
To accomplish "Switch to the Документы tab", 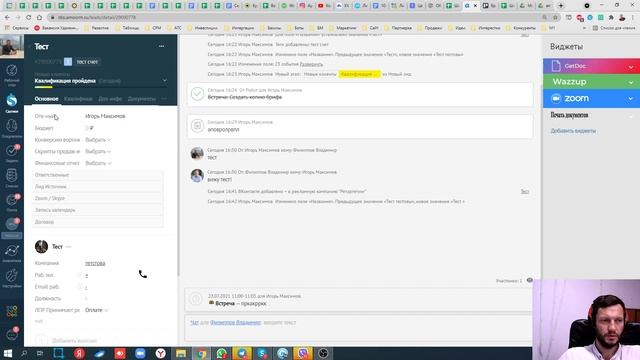I will [x=142, y=99].
